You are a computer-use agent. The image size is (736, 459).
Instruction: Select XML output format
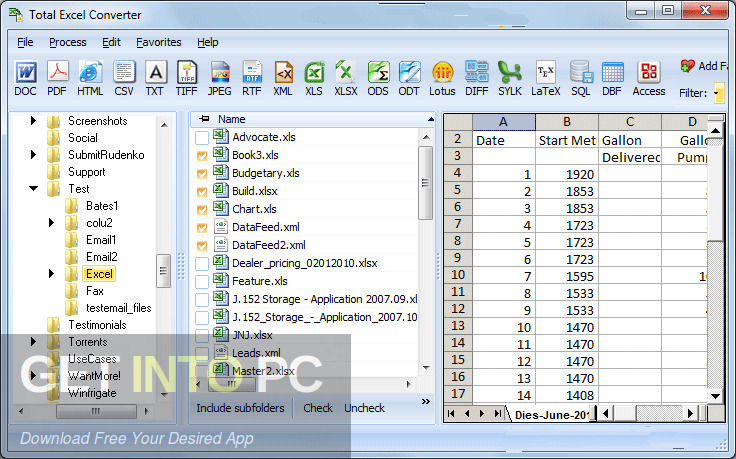tap(283, 78)
